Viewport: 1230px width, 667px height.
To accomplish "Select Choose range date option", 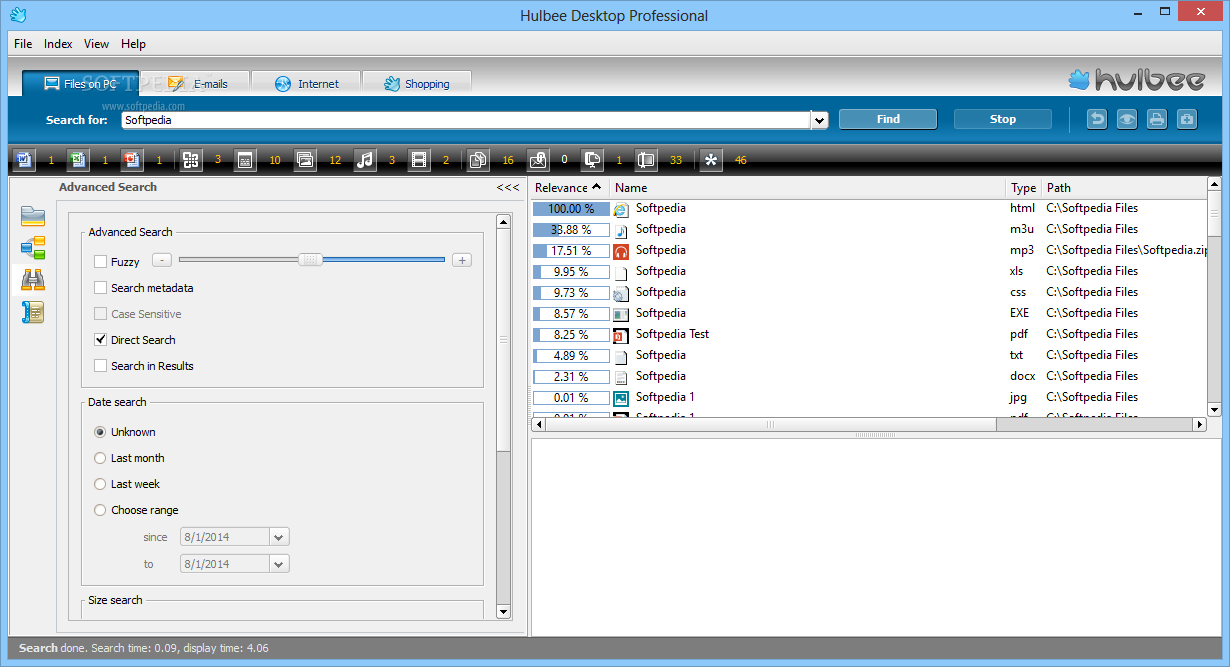I will click(x=100, y=510).
